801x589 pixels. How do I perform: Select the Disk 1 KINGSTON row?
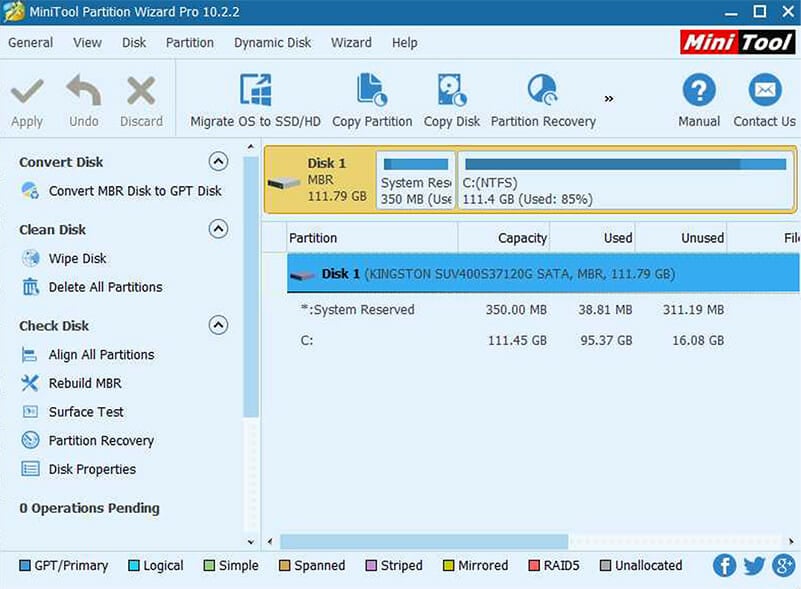543,274
